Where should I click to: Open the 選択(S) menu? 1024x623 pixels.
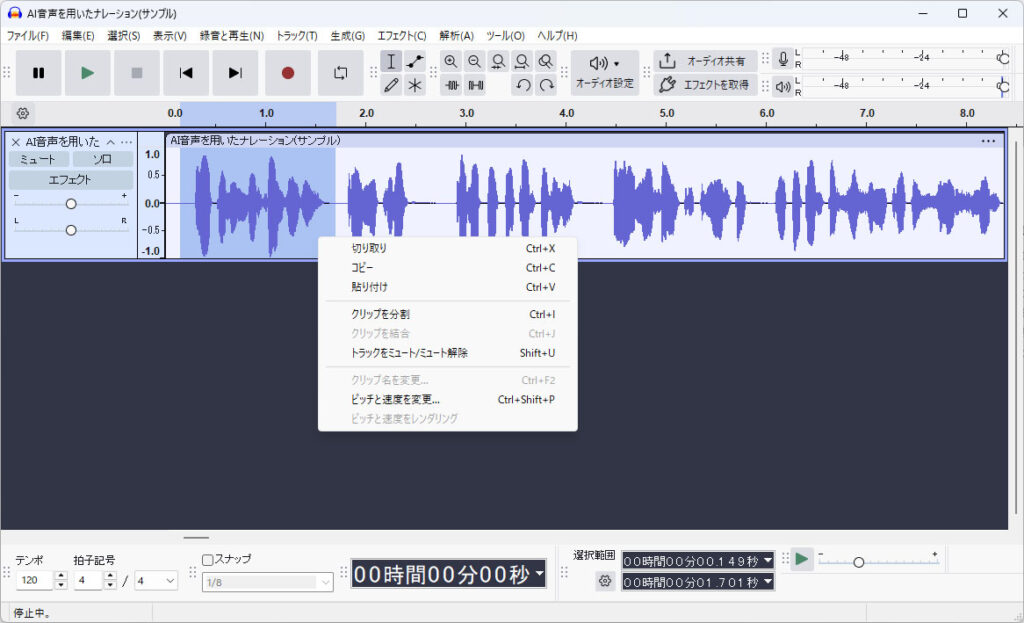point(123,36)
